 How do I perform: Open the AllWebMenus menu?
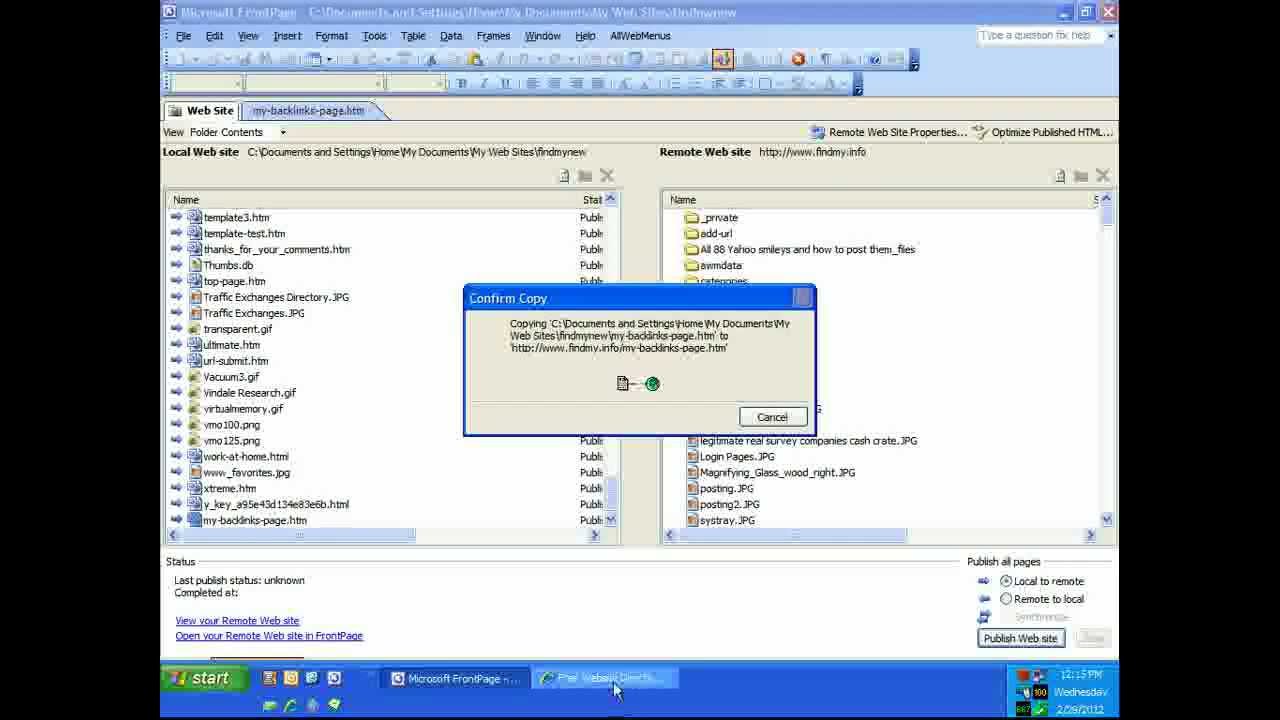pos(640,36)
